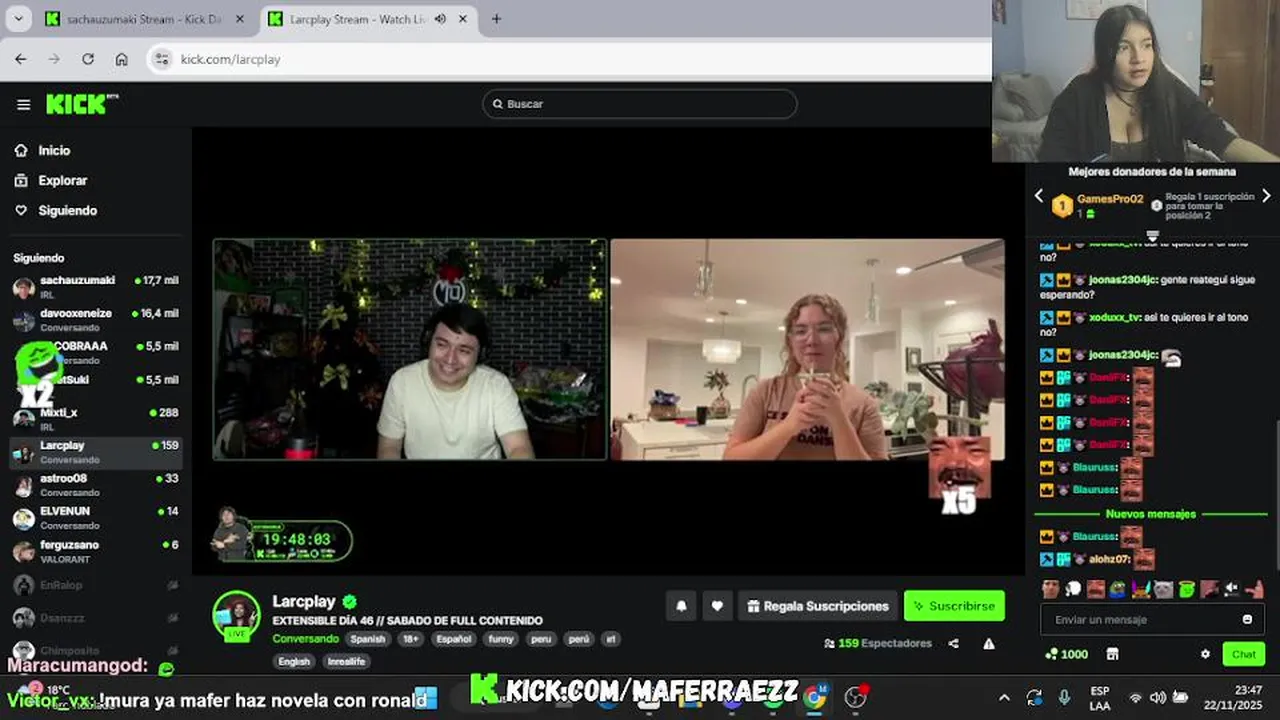Insert the muted speaker emote
This screenshot has width=1280, height=720.
point(1232,589)
